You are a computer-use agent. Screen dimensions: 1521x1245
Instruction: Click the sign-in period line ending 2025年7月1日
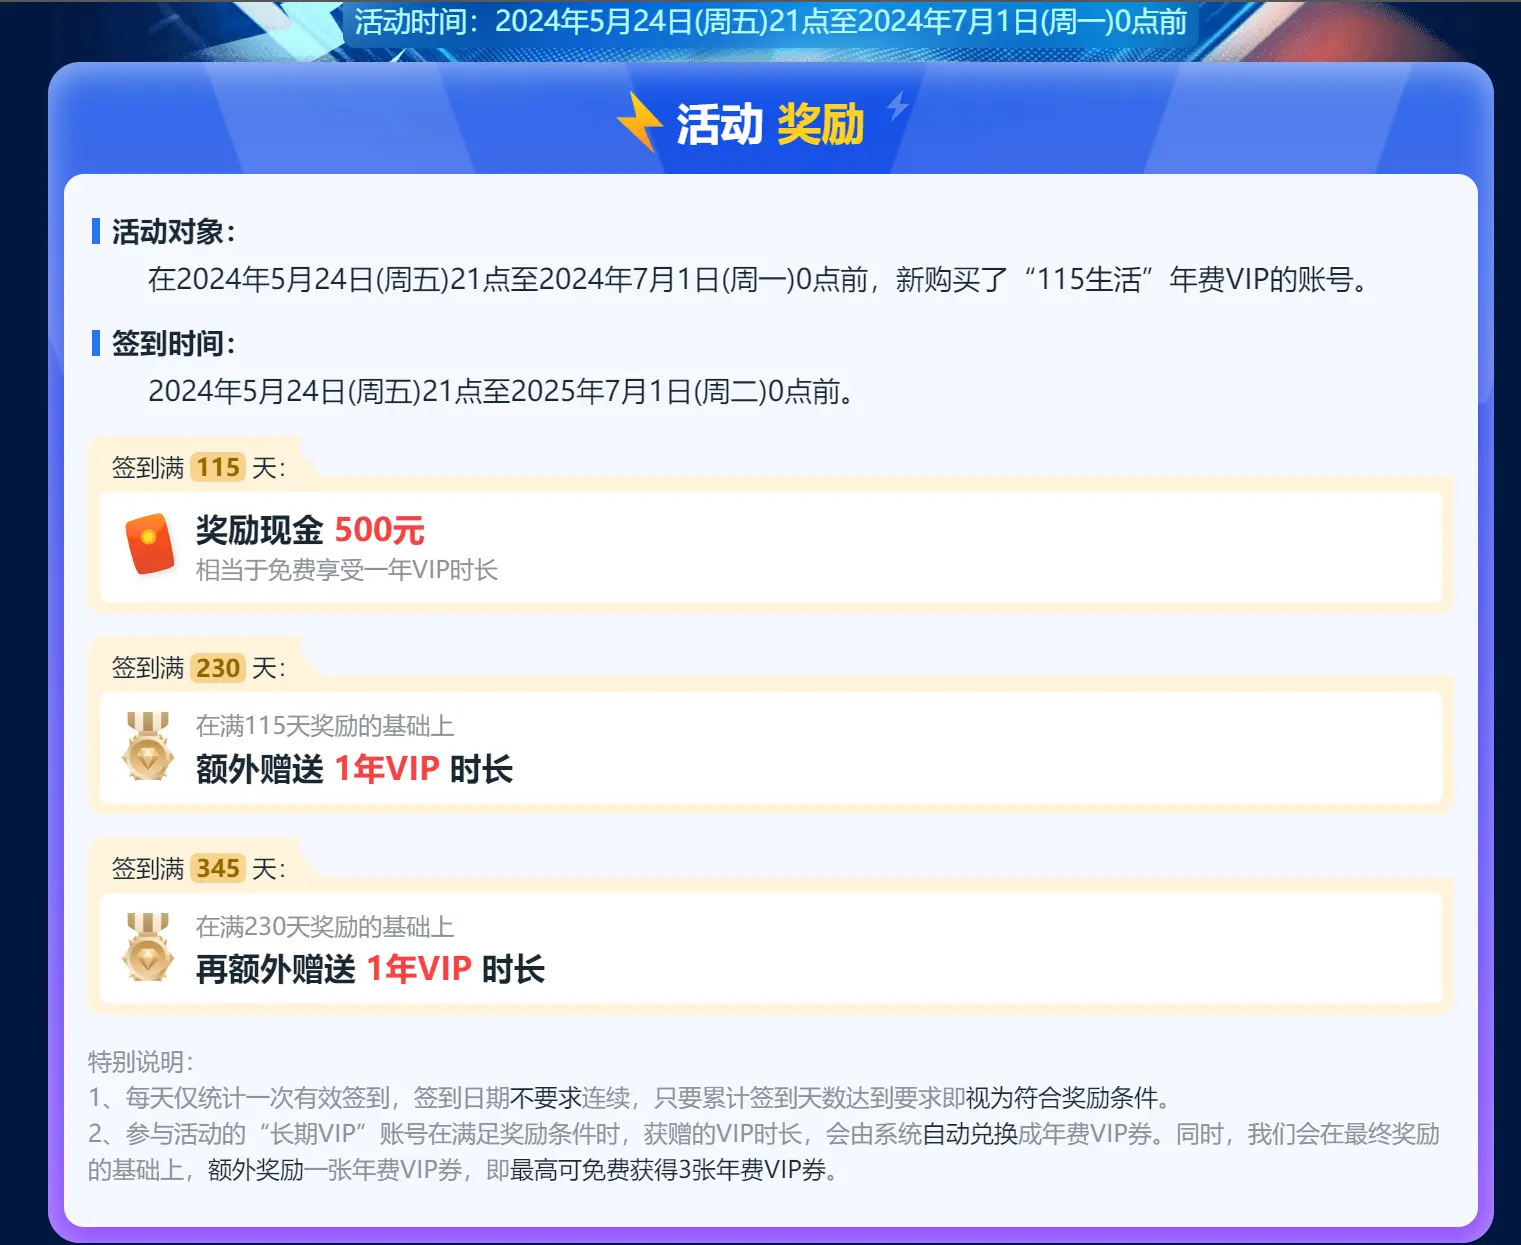click(x=501, y=391)
